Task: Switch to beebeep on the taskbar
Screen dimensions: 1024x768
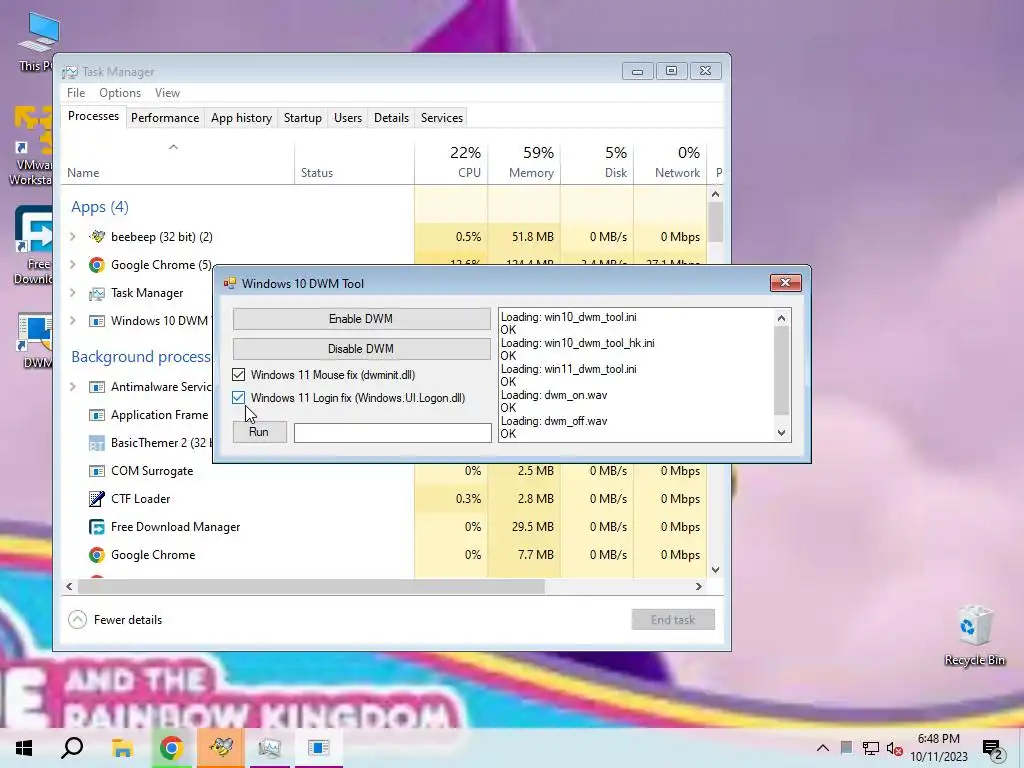Action: 221,748
